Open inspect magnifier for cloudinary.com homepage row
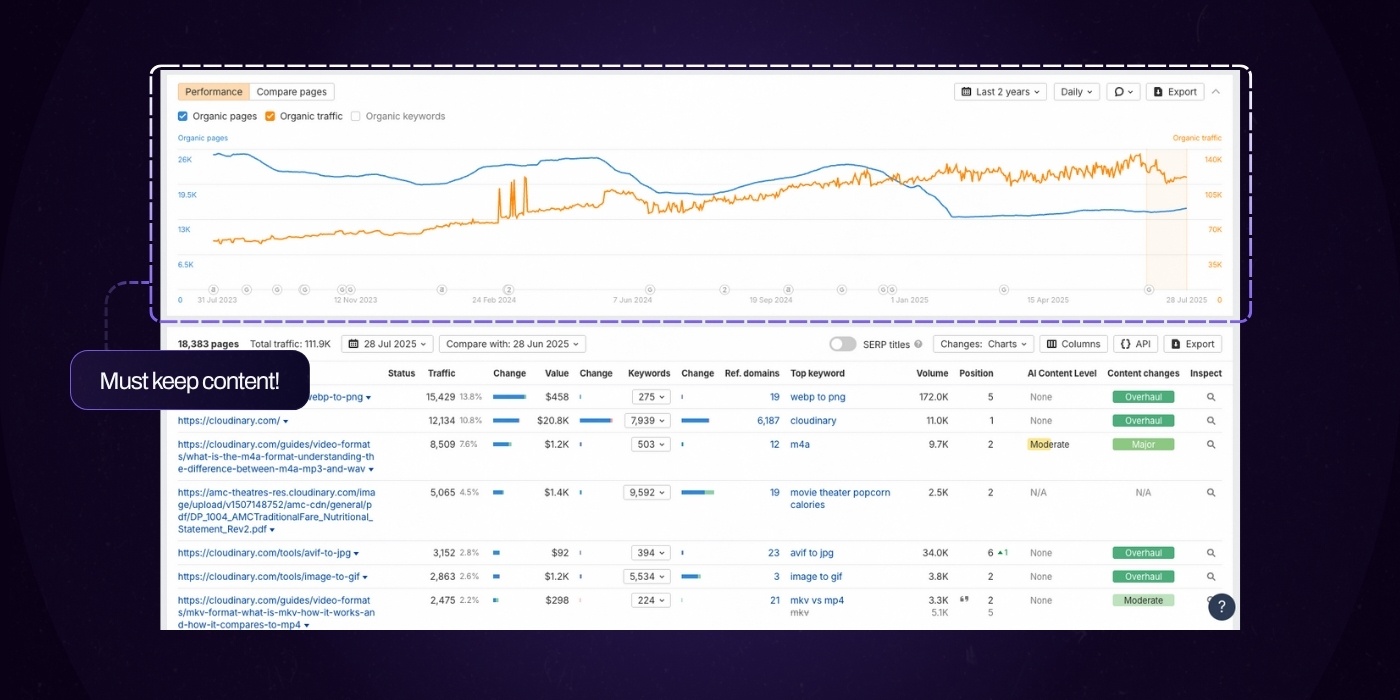The height and width of the screenshot is (700, 1400). pyautogui.click(x=1210, y=421)
